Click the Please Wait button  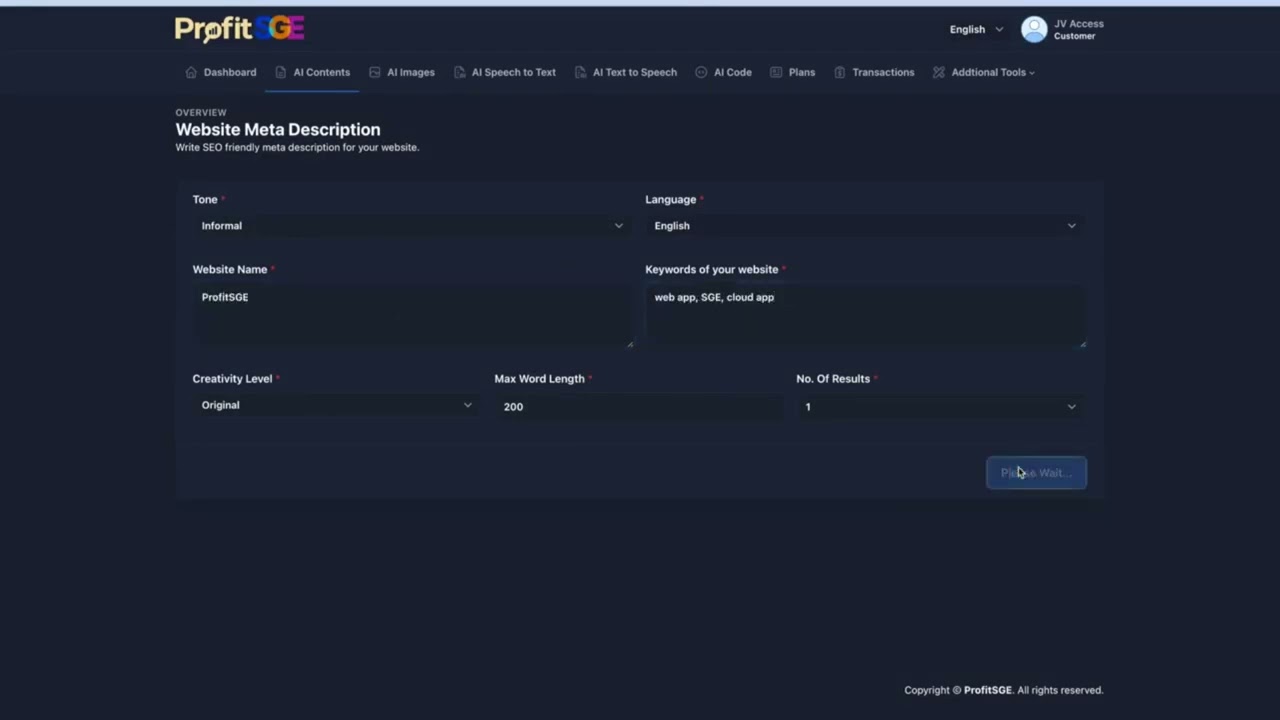click(x=1036, y=473)
